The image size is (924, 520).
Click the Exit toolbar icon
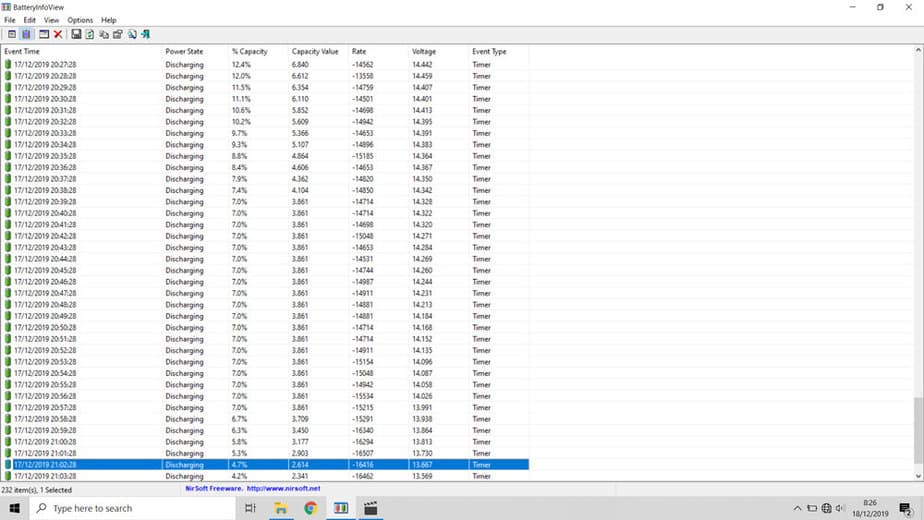pos(146,34)
